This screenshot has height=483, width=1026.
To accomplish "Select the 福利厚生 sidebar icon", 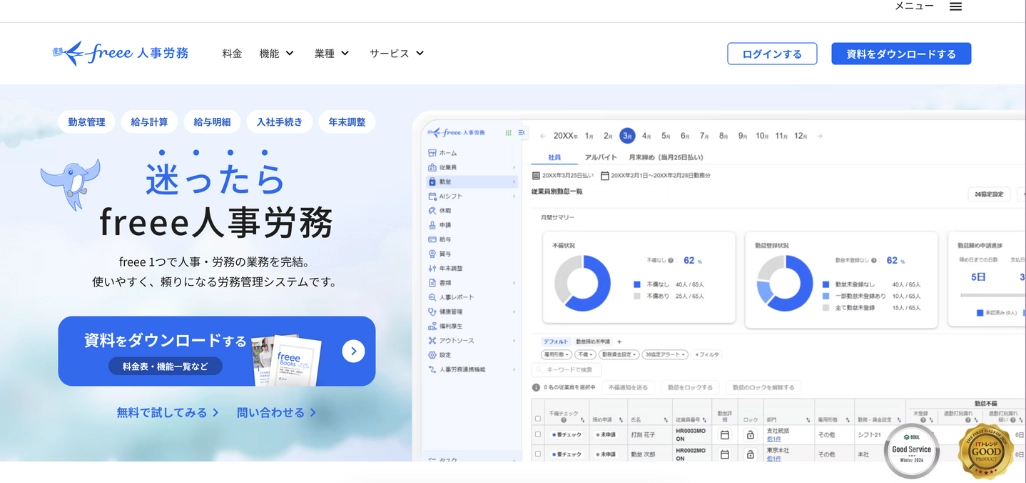I will [432, 326].
